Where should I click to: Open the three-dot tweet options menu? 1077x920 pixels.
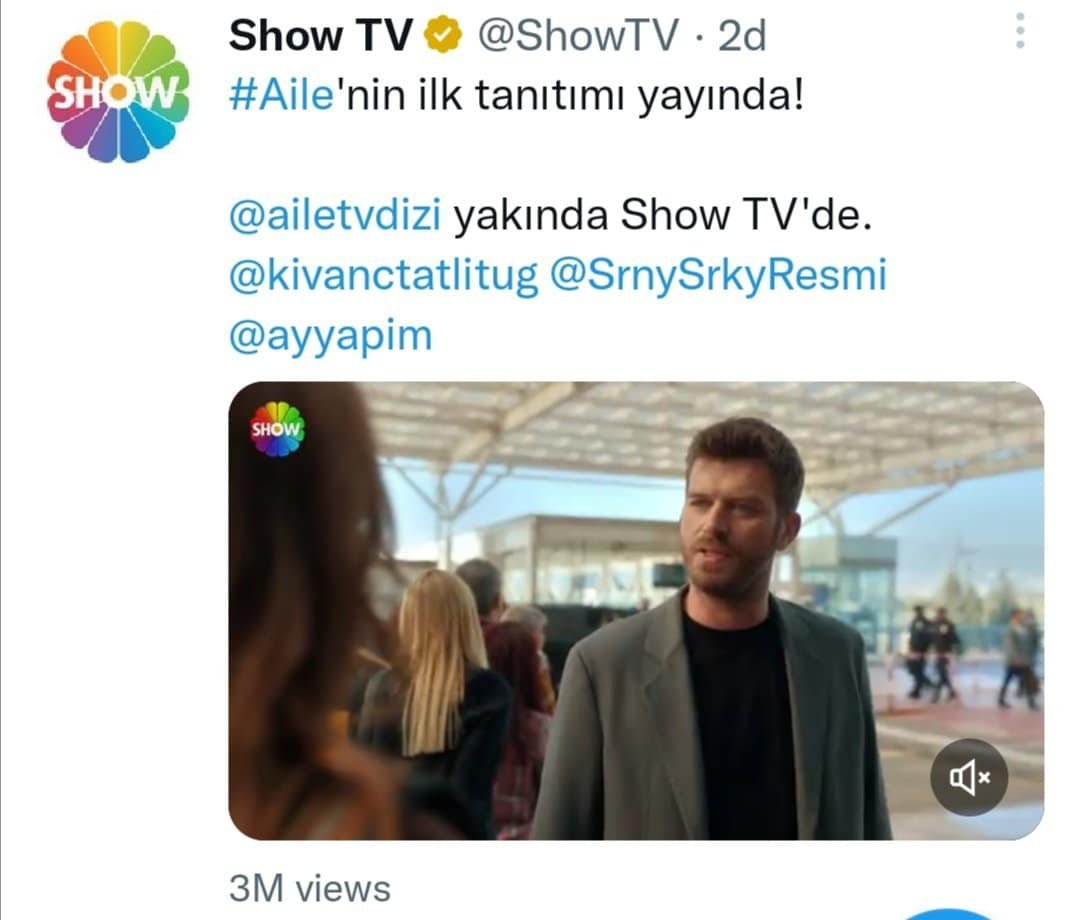(1020, 31)
